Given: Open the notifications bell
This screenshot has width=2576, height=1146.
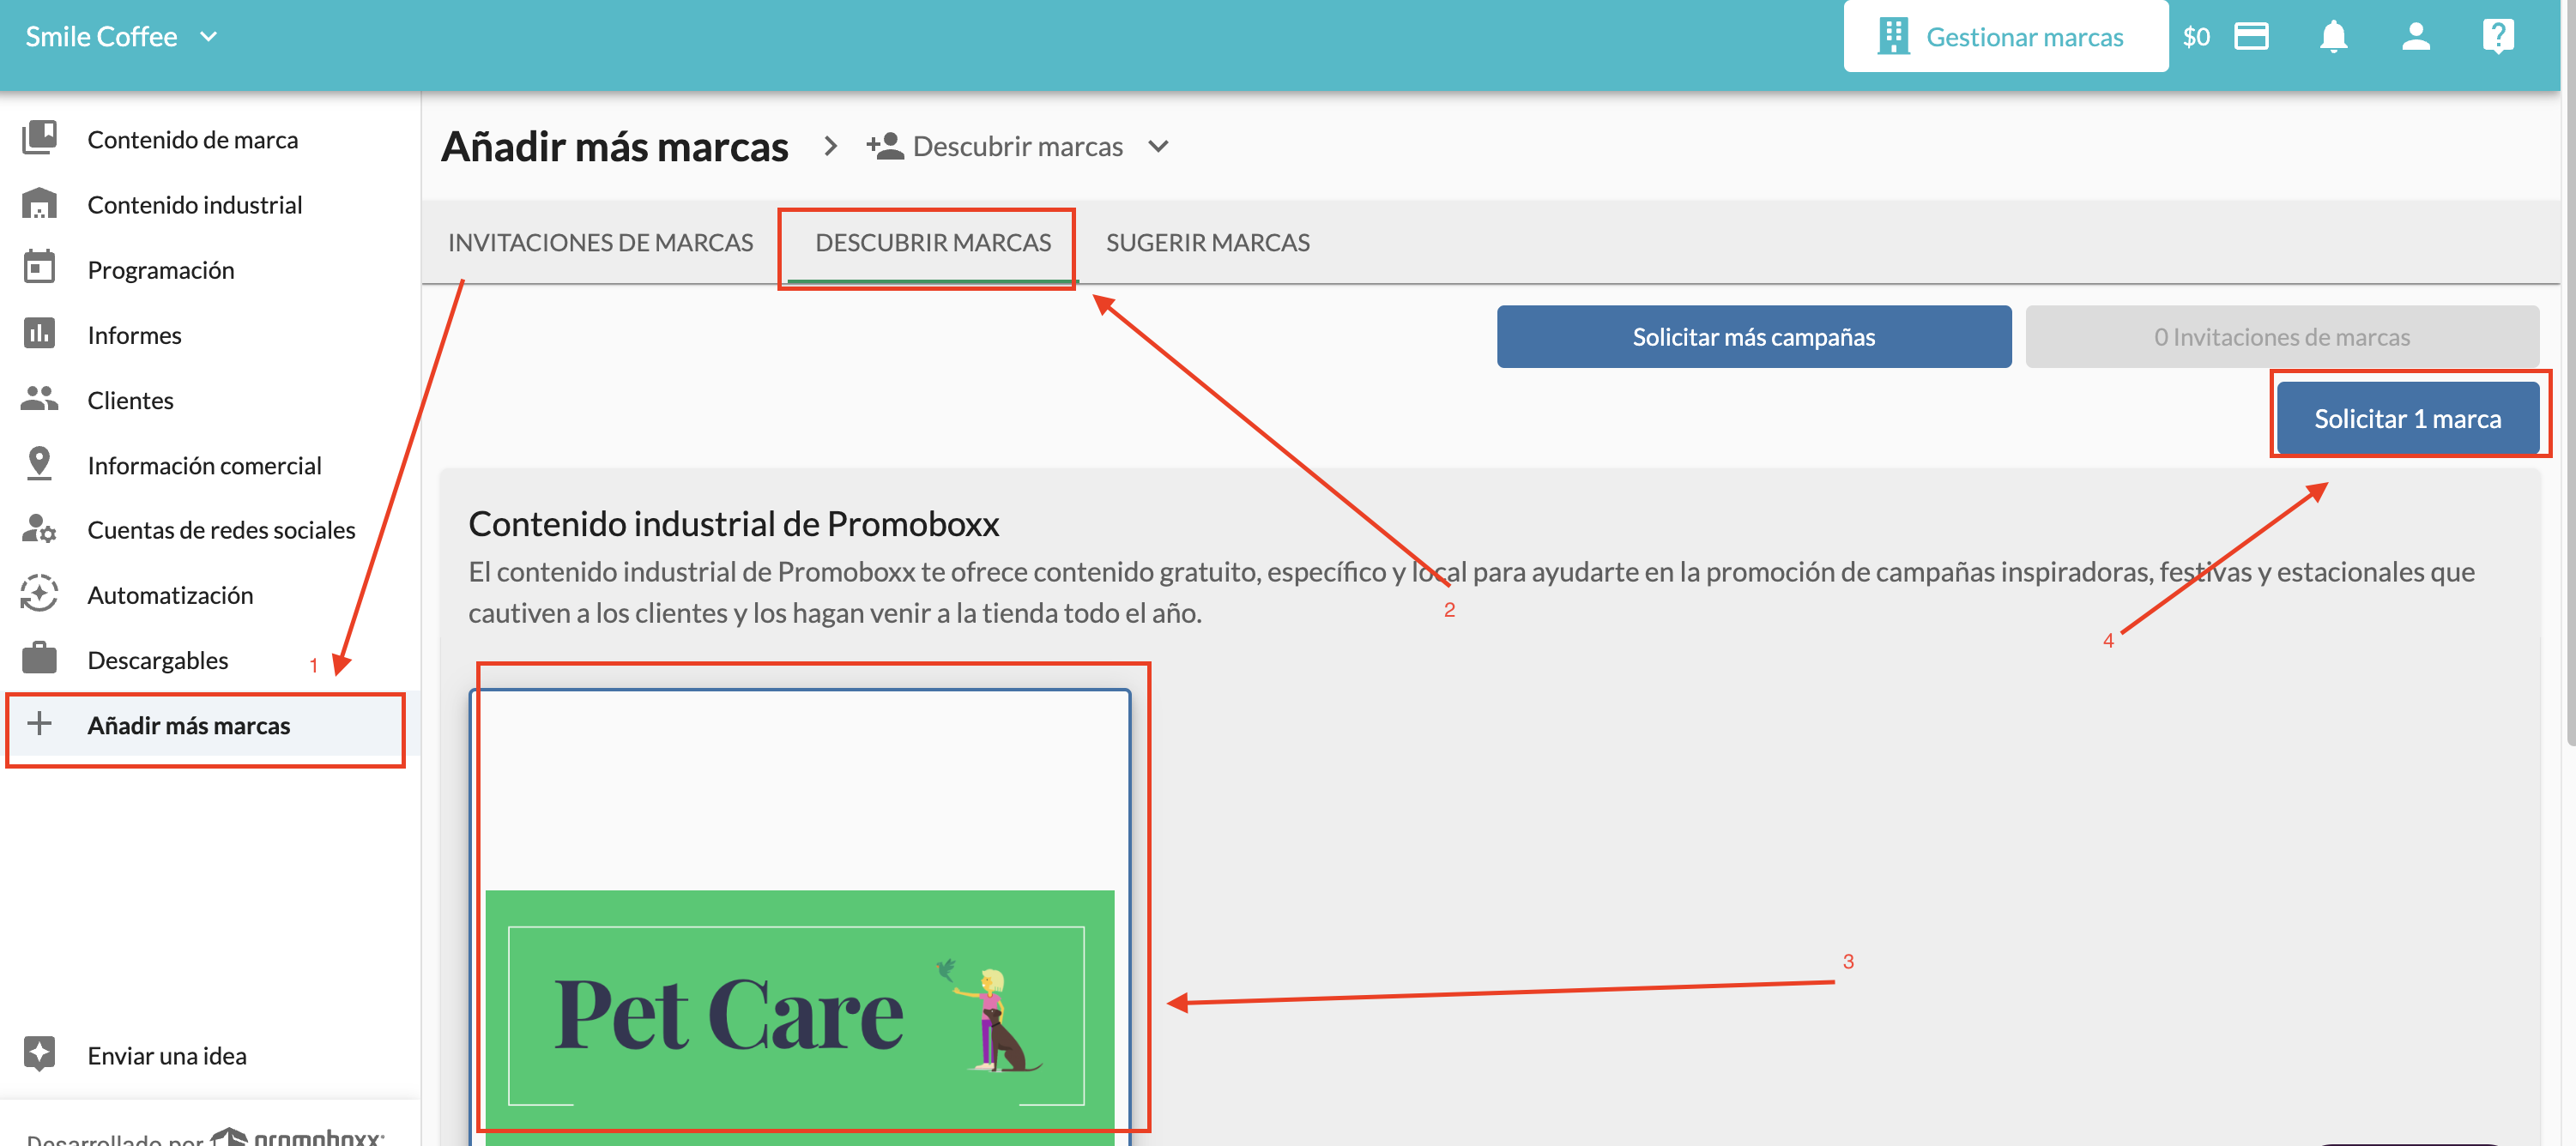Looking at the screenshot, I should click(x=2333, y=37).
